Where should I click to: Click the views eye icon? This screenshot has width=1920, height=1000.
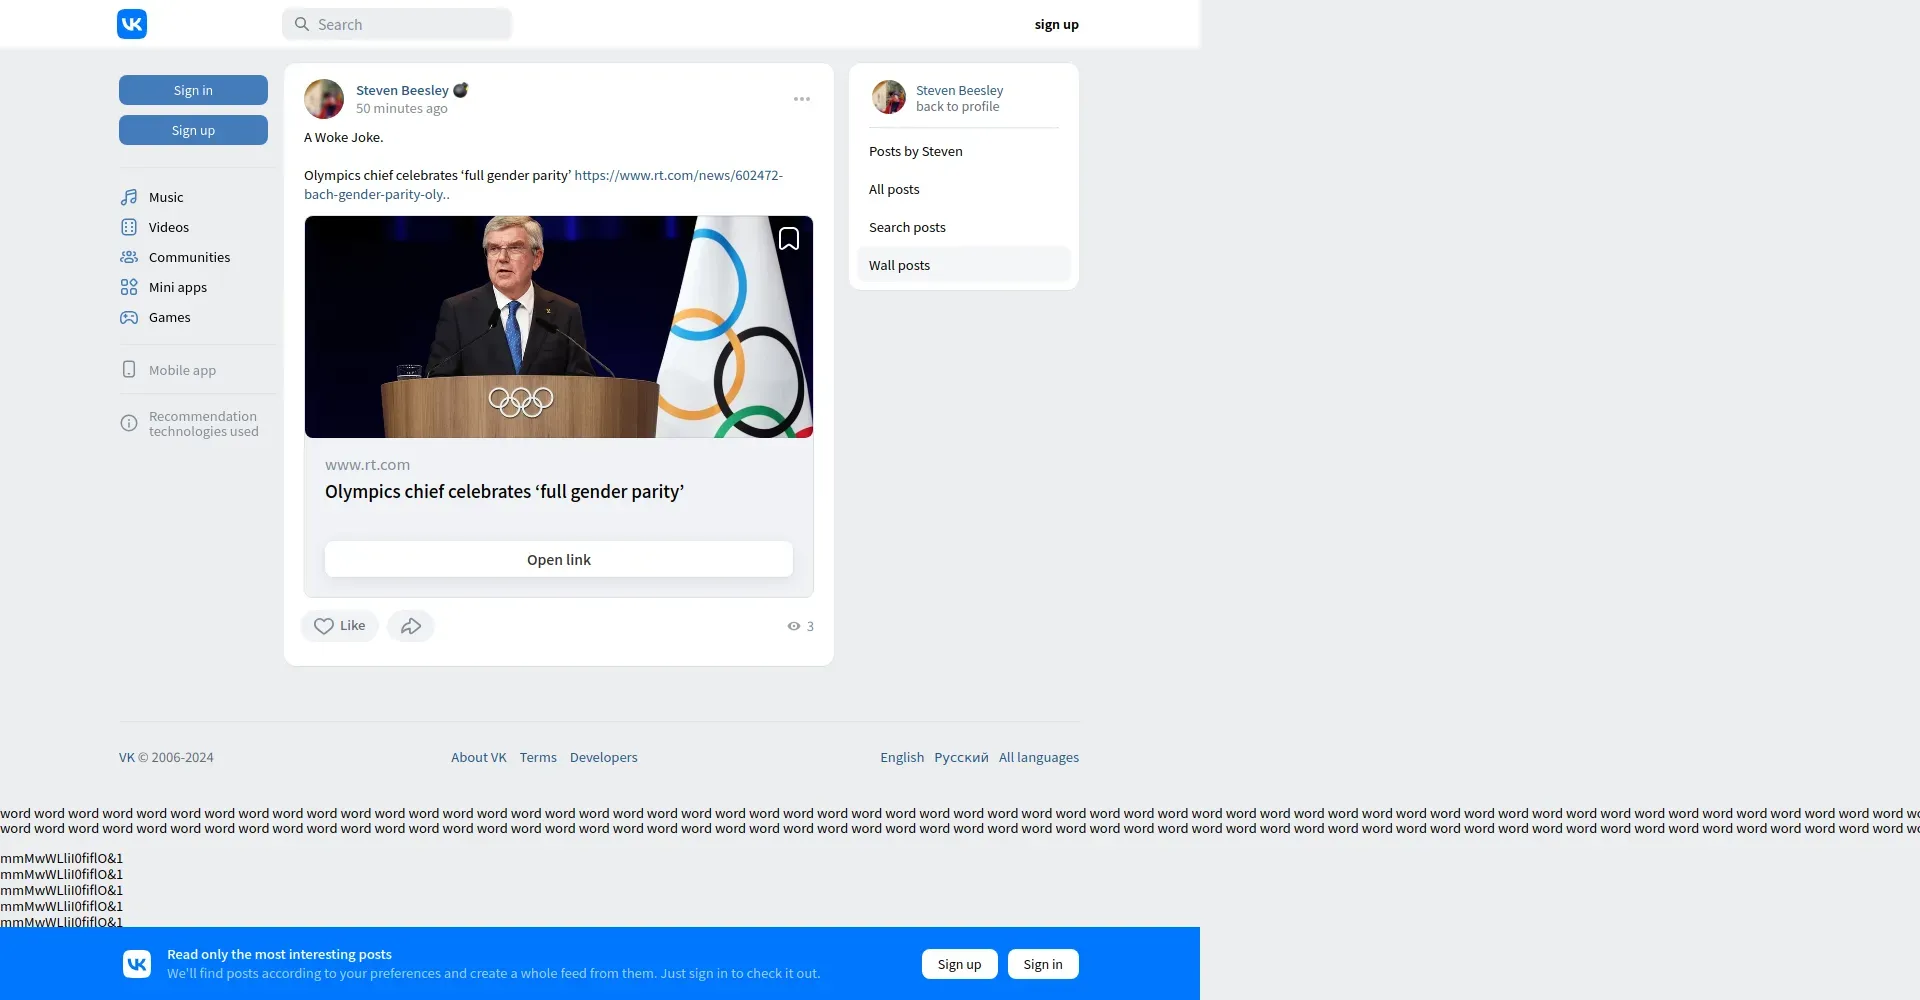pos(794,626)
